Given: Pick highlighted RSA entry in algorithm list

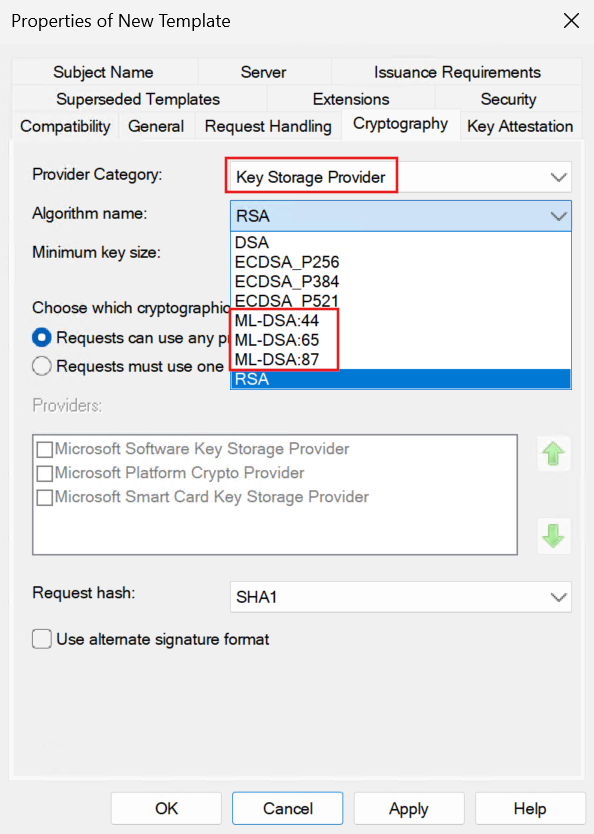Looking at the screenshot, I should (x=400, y=379).
